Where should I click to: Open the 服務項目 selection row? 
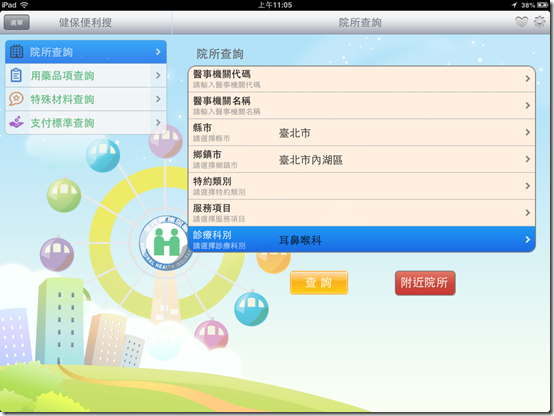click(362, 213)
